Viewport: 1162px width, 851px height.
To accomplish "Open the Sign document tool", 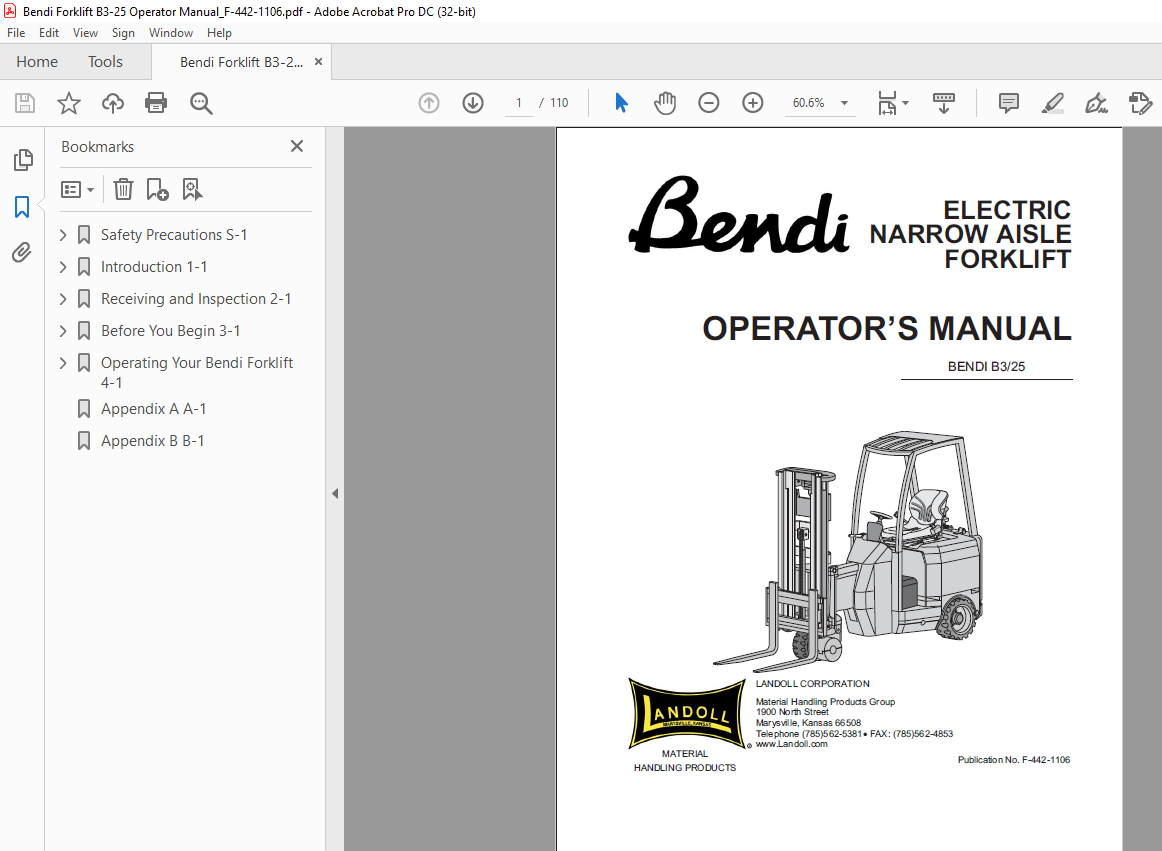I will click(1096, 103).
